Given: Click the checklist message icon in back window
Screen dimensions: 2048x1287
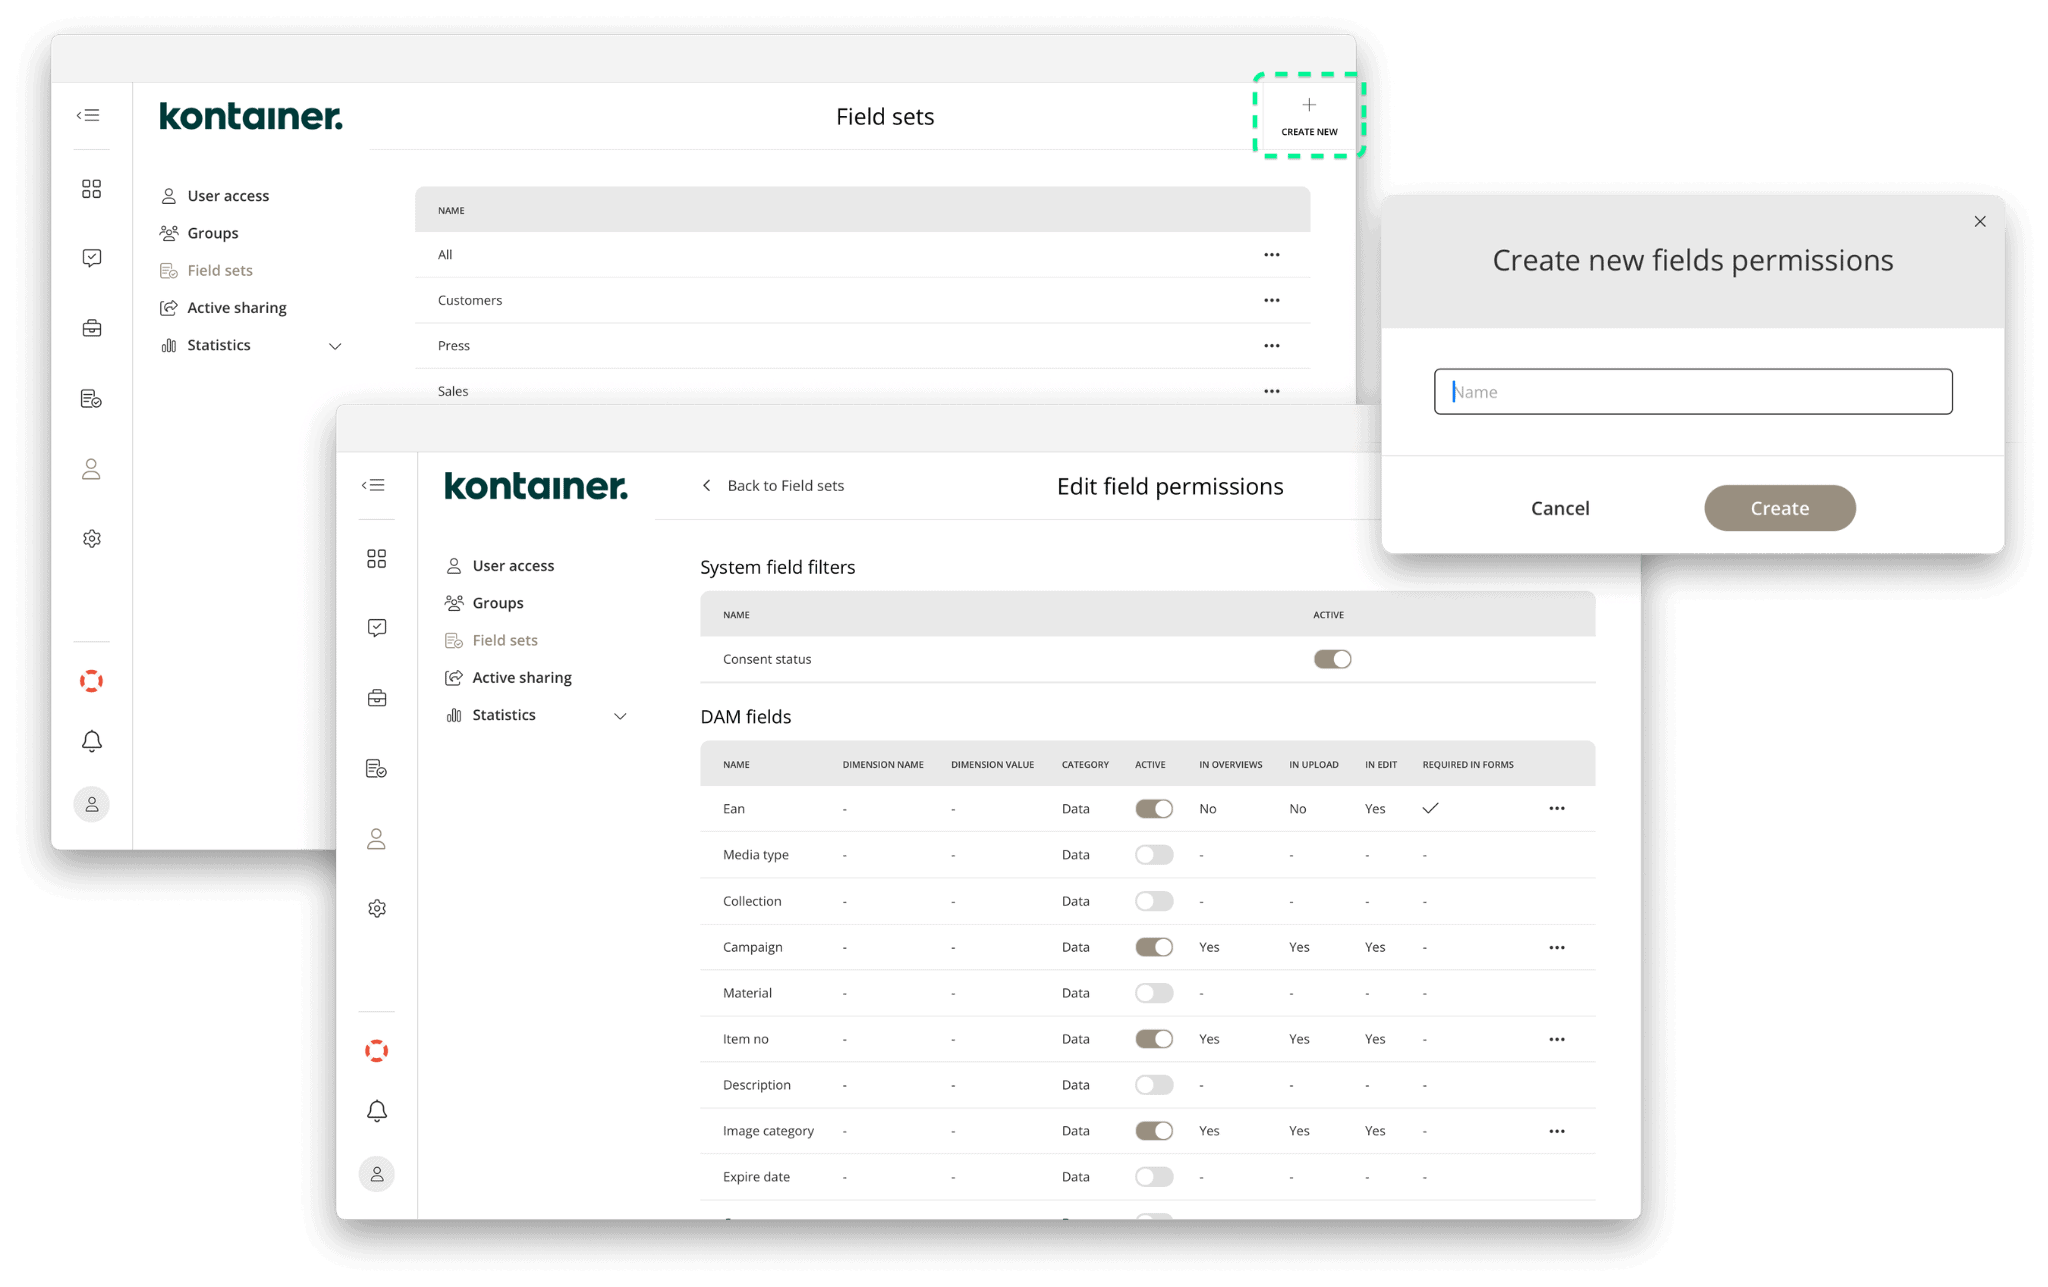Looking at the screenshot, I should (x=91, y=258).
